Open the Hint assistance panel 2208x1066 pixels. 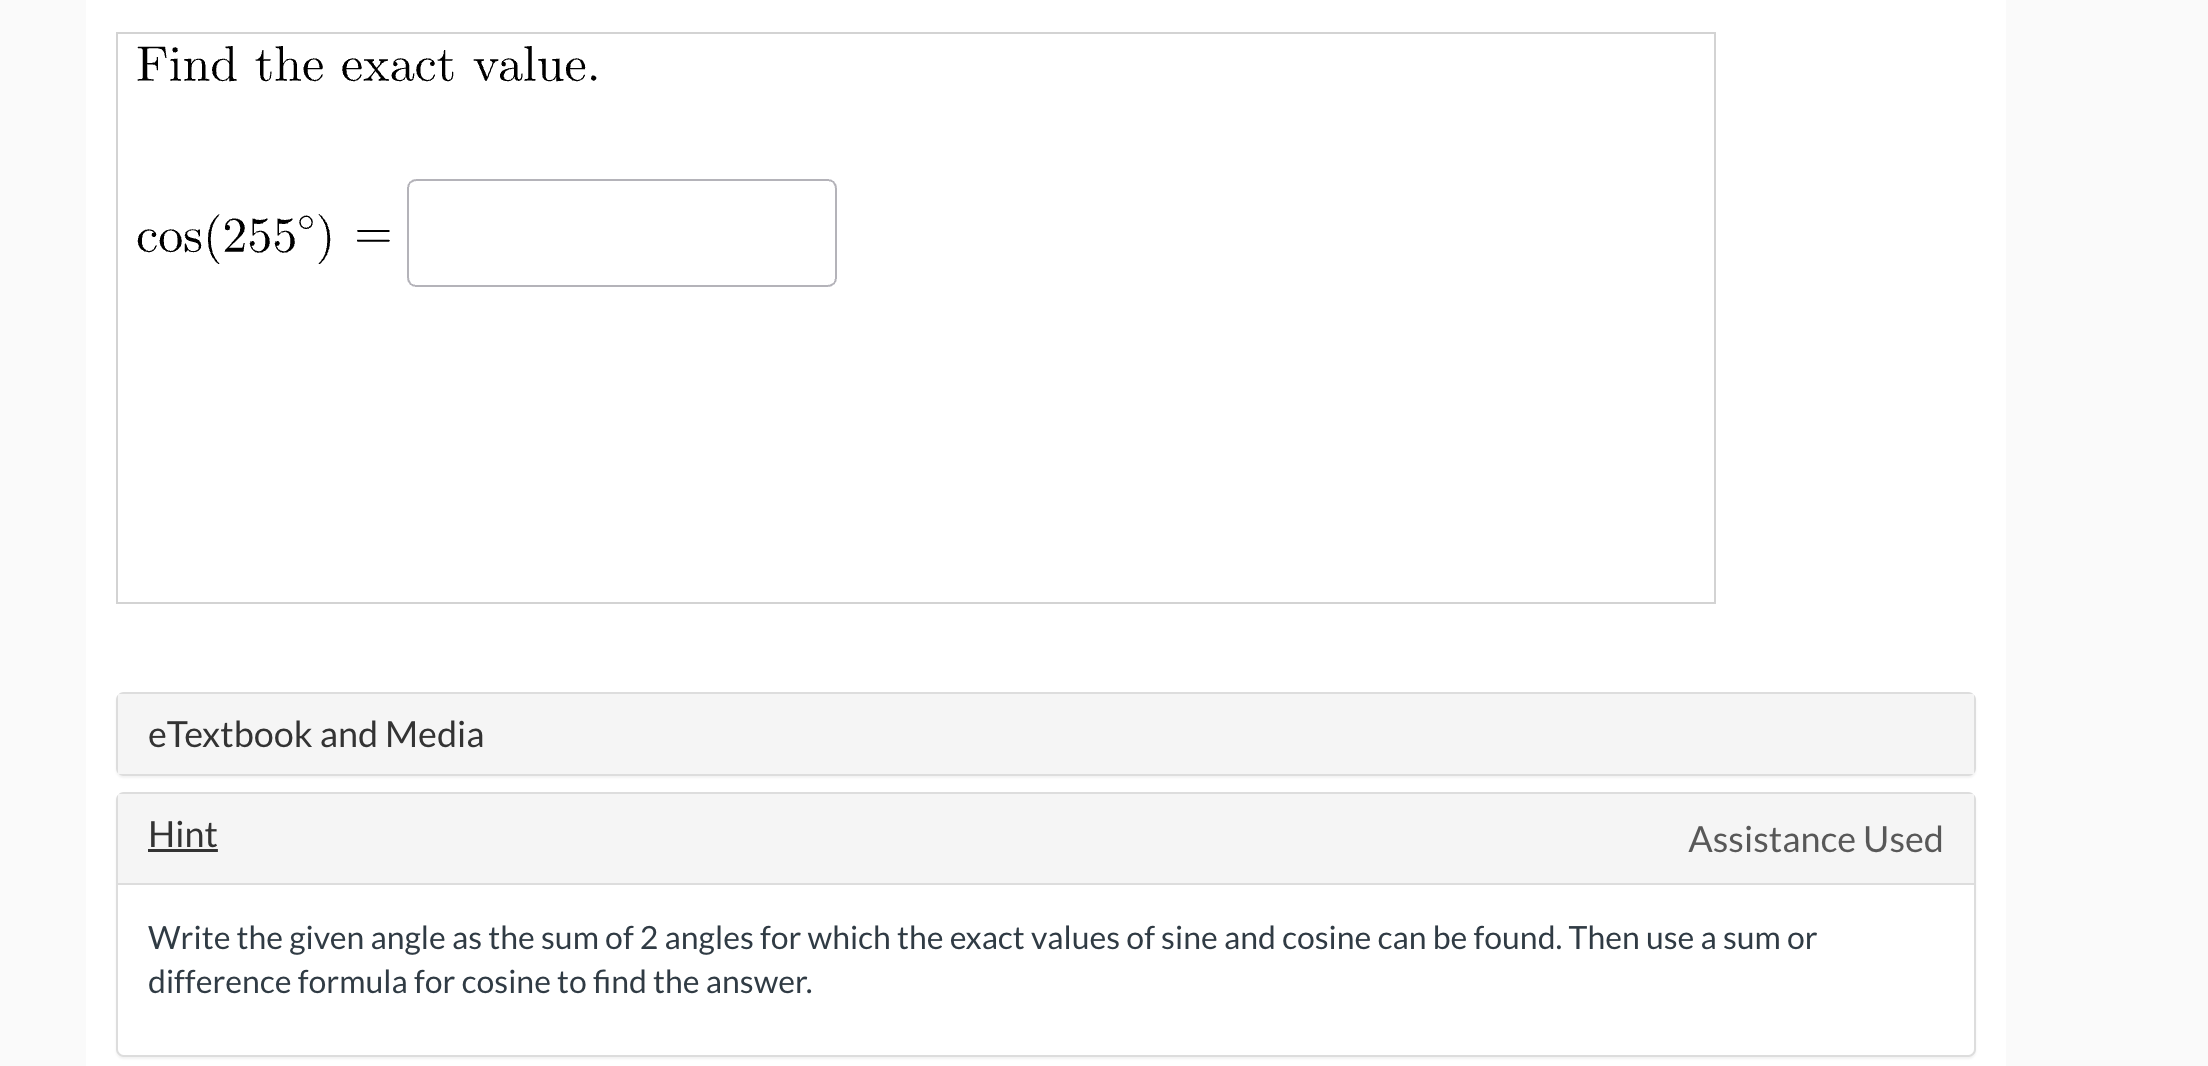pyautogui.click(x=182, y=834)
